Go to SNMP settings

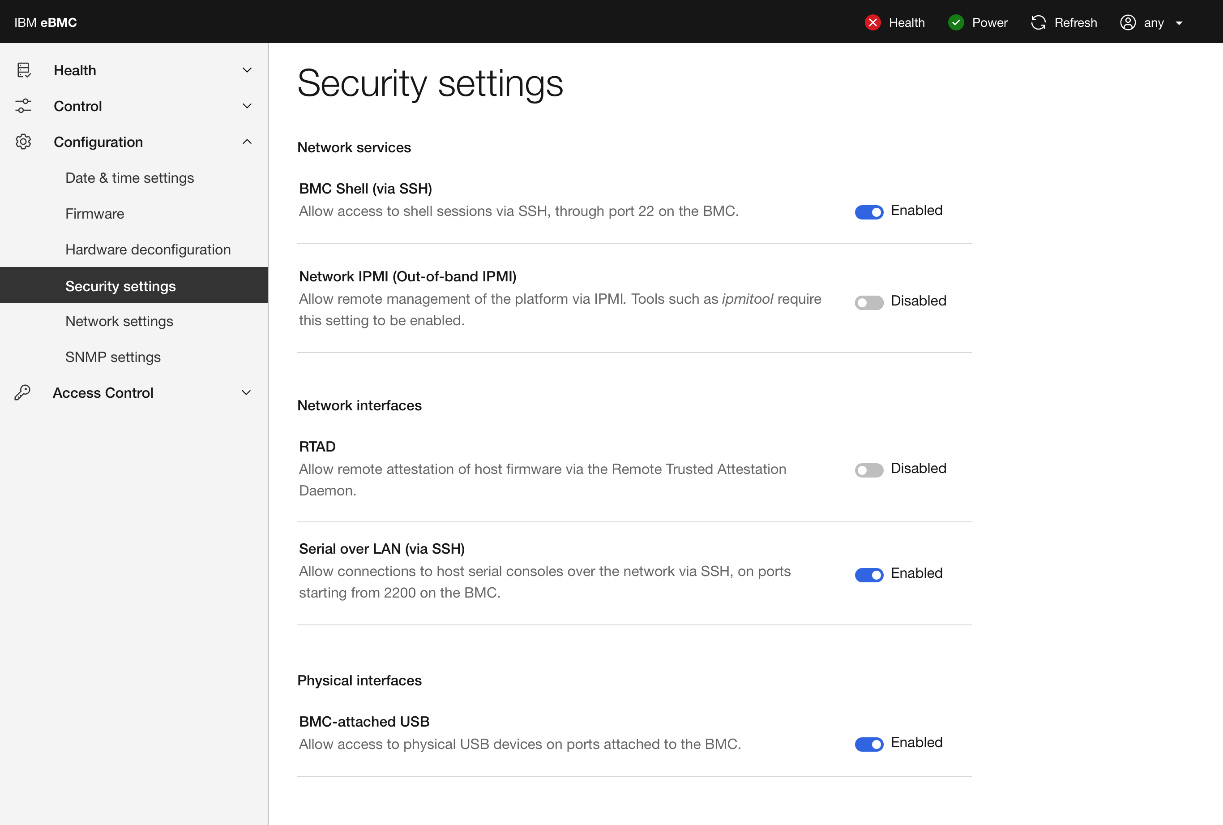click(112, 357)
